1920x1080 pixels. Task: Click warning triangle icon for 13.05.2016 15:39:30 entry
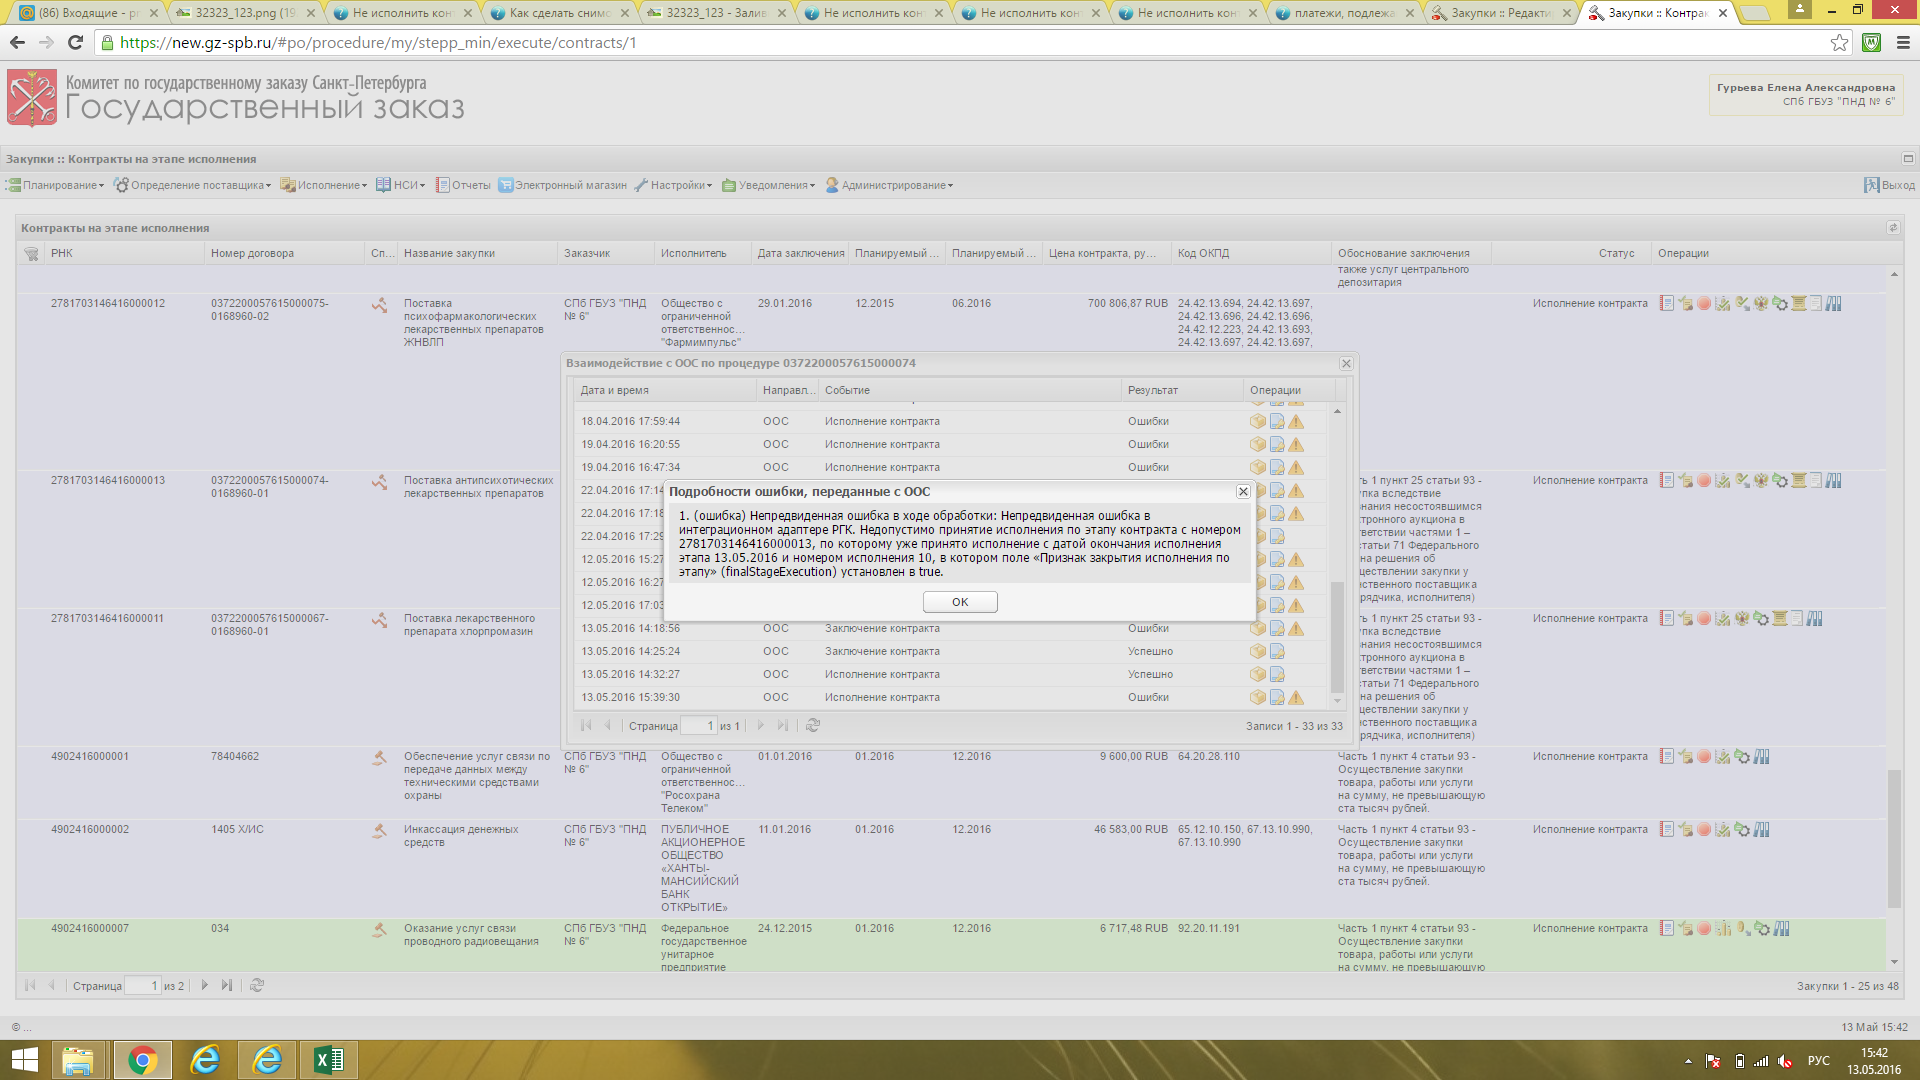(x=1296, y=698)
